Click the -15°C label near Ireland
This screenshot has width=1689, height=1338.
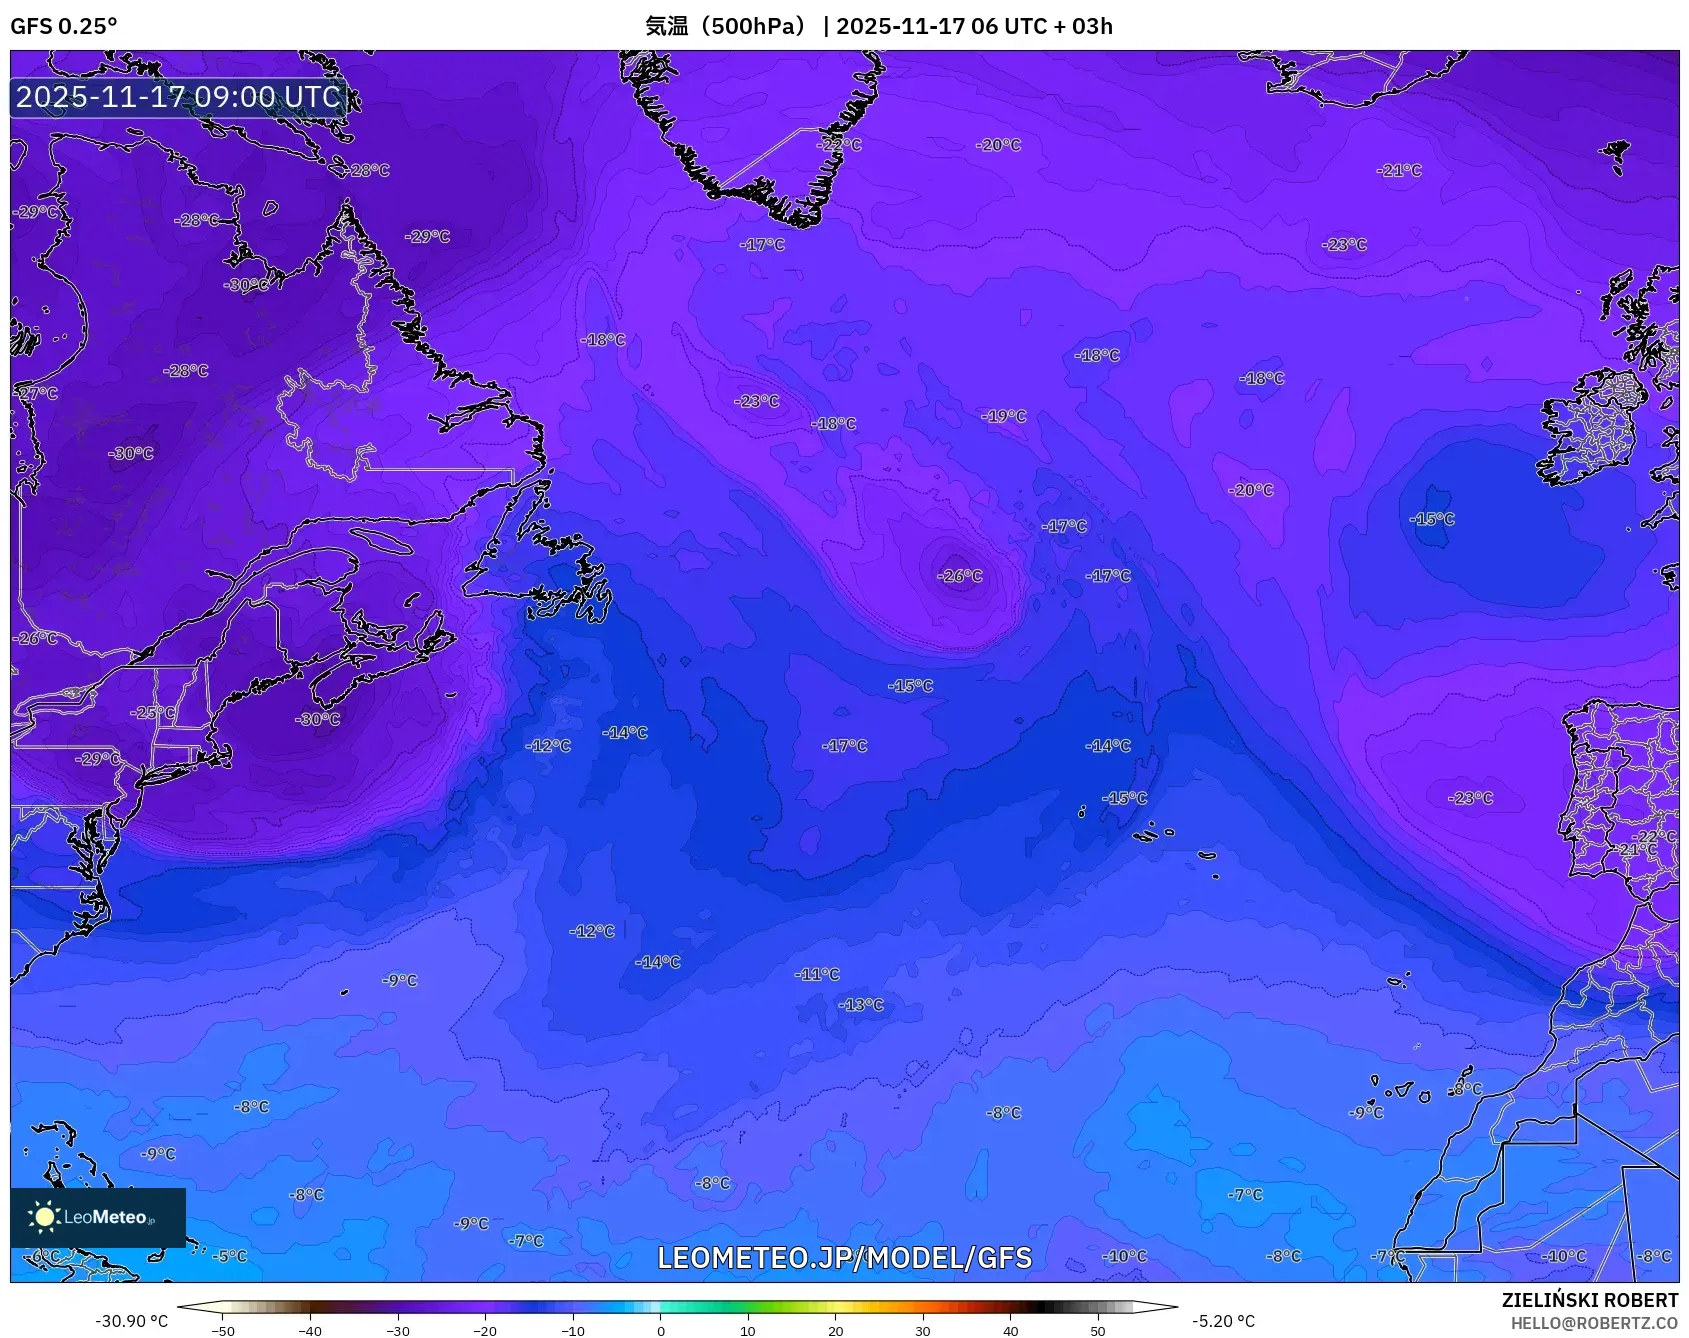click(1432, 519)
